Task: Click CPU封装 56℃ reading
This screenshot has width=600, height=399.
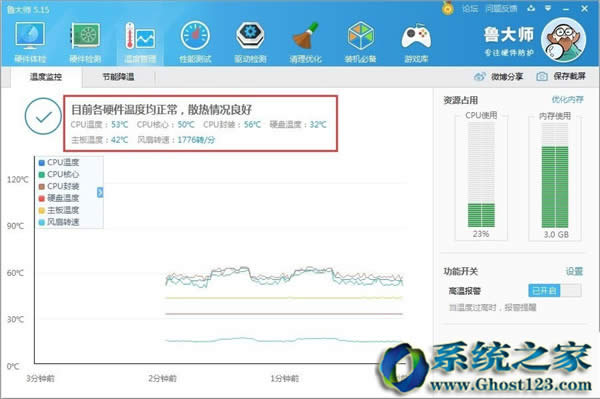Action: click(232, 125)
